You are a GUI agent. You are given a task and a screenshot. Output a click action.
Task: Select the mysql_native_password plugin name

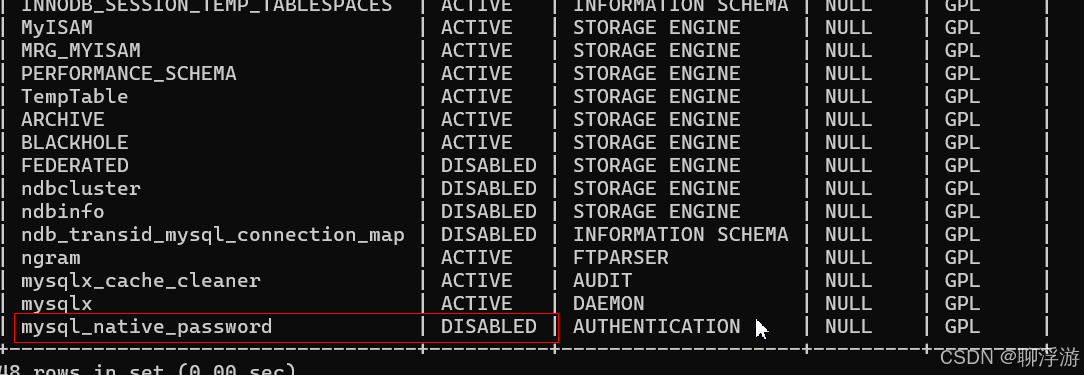(x=147, y=327)
